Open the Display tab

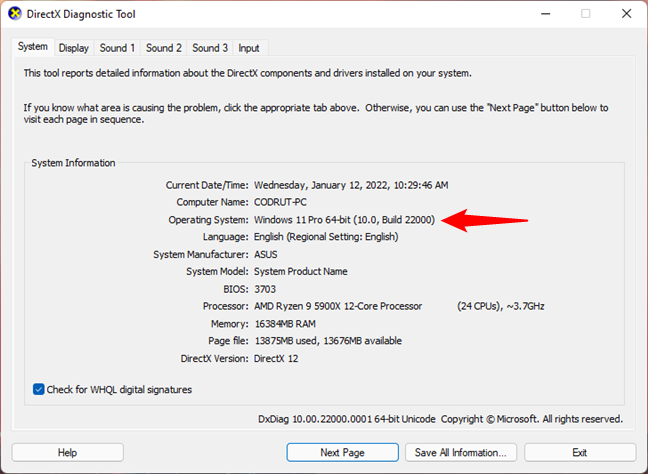[74, 48]
